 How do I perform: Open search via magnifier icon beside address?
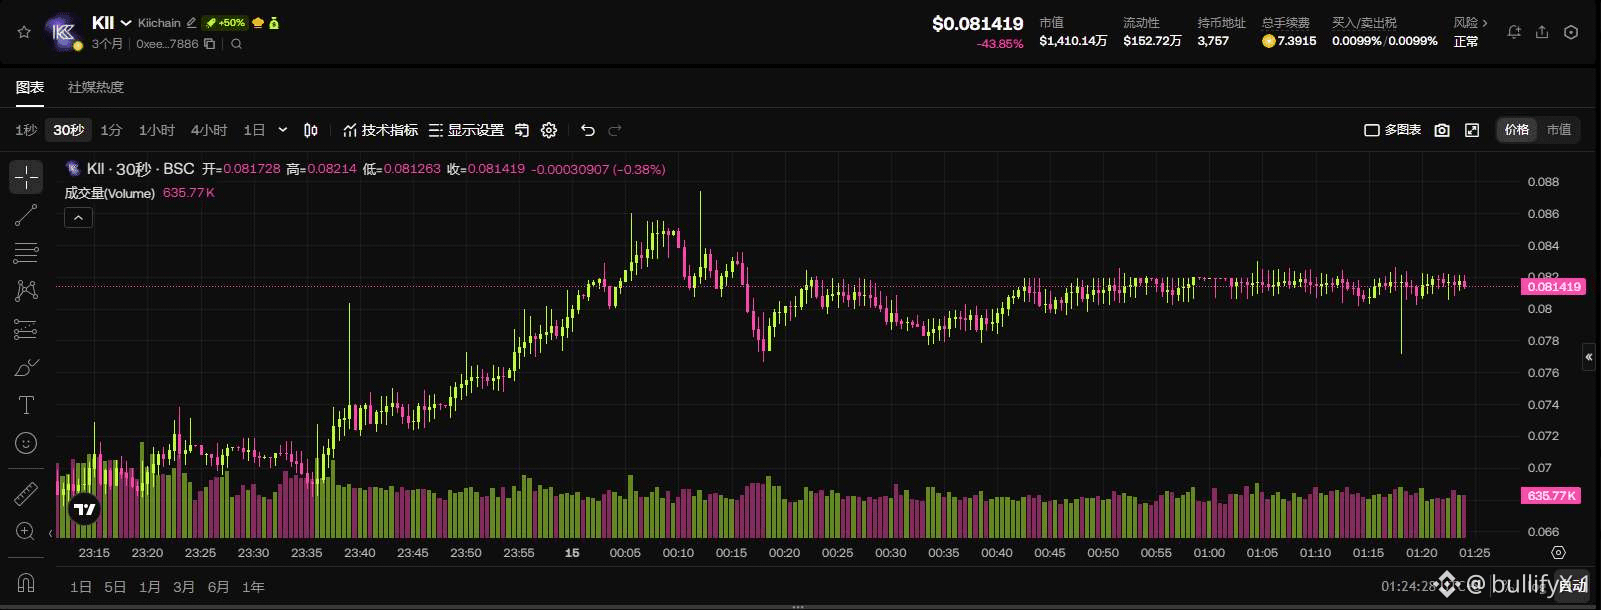click(236, 44)
